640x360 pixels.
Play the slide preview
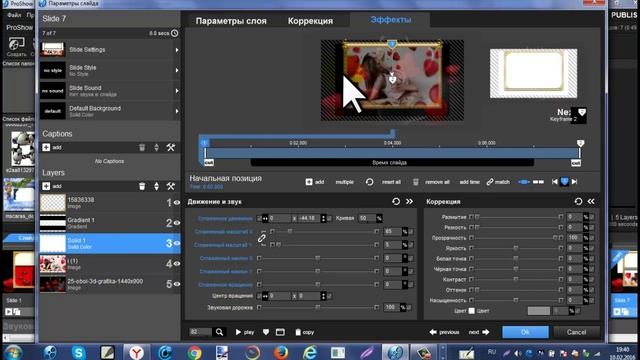coord(244,332)
